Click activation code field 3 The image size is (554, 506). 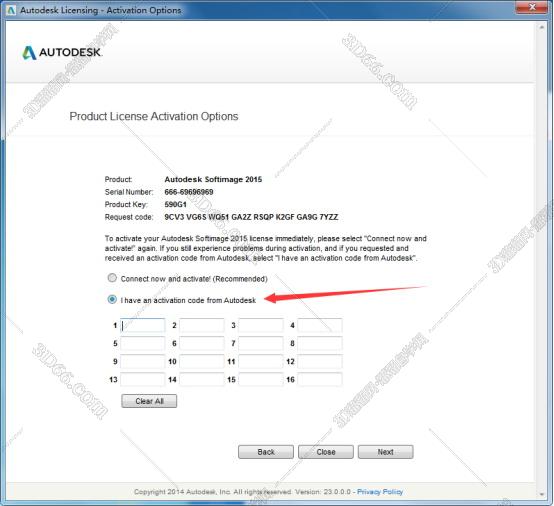click(261, 325)
